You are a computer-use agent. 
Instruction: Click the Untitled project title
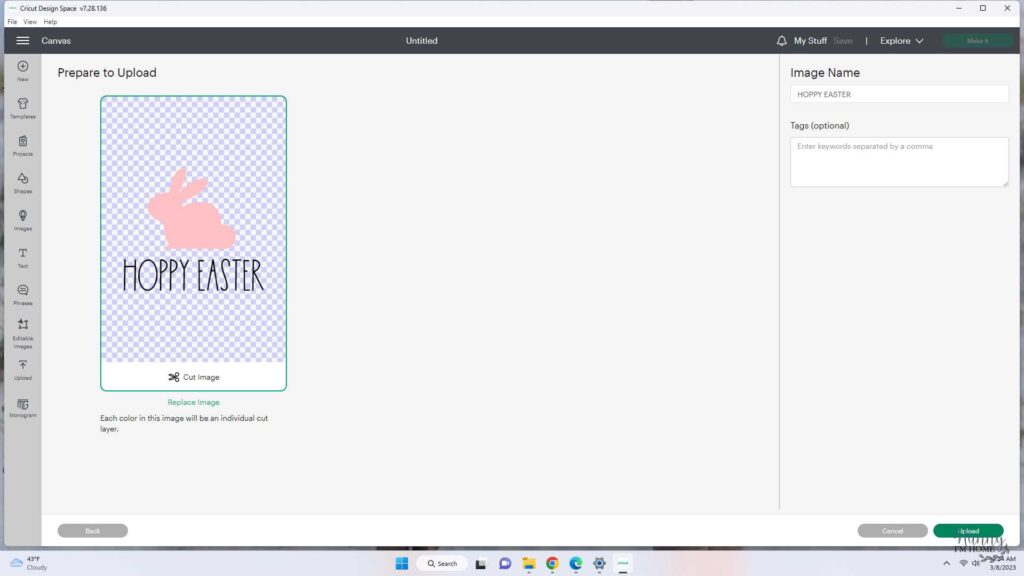(421, 40)
